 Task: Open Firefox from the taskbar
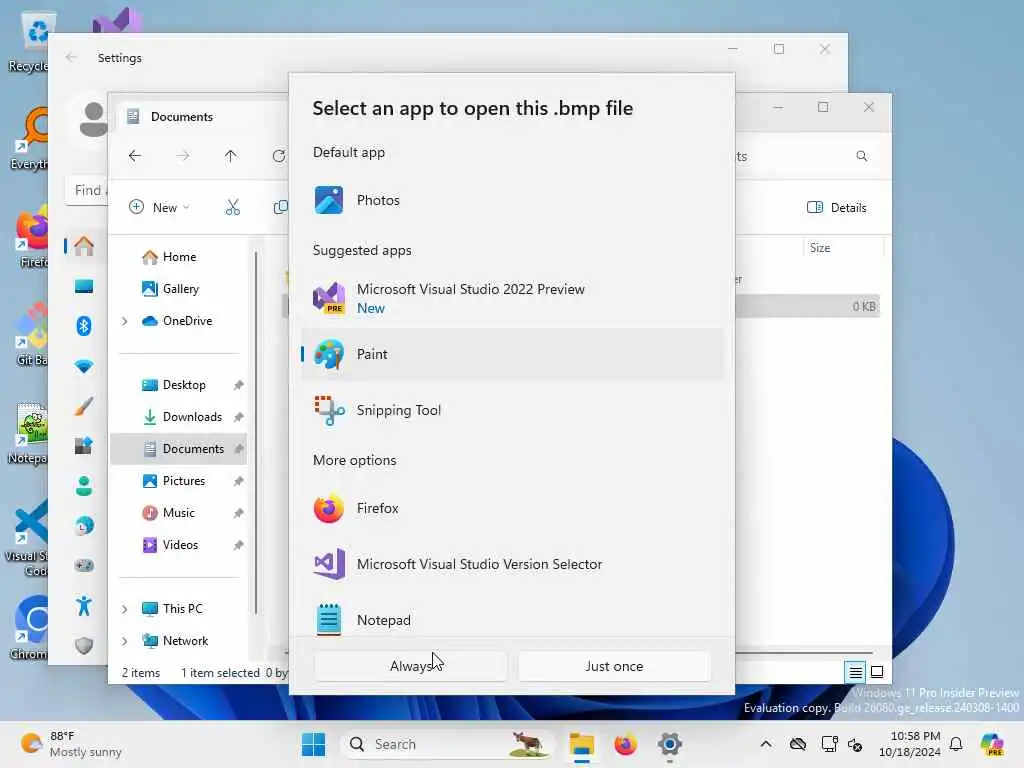(x=626, y=744)
